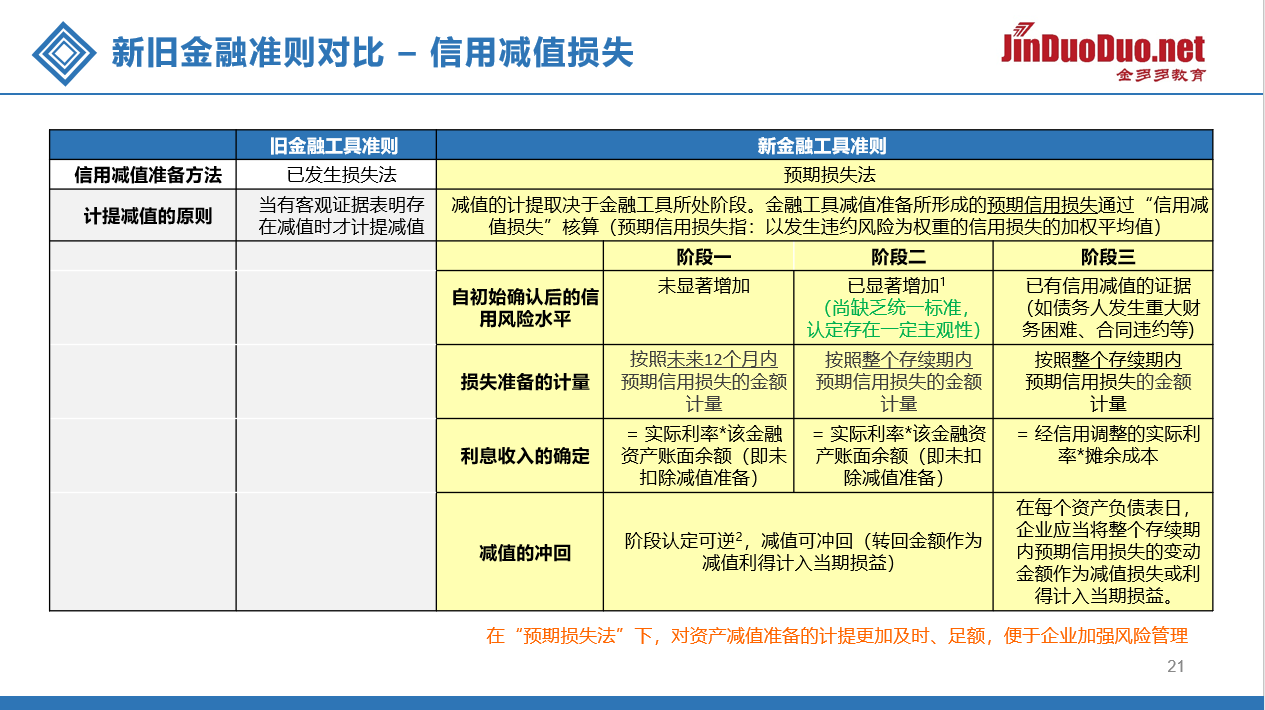Select the 减值的冲回 row label
Viewport: 1265px width, 710px height.
[x=519, y=552]
